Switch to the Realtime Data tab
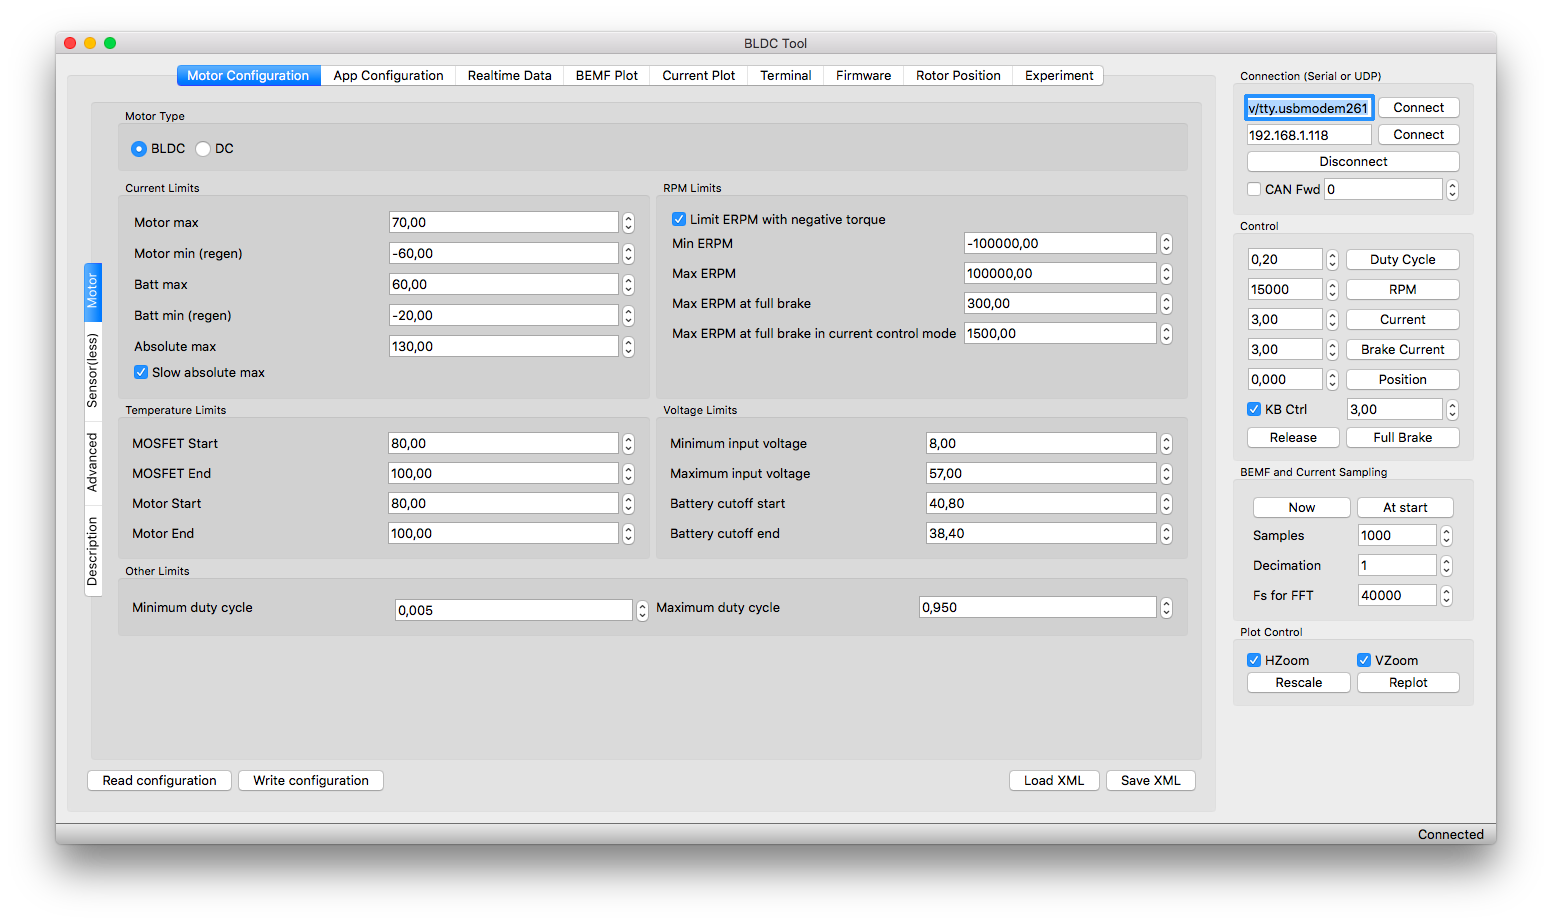The image size is (1552, 924). 509,76
